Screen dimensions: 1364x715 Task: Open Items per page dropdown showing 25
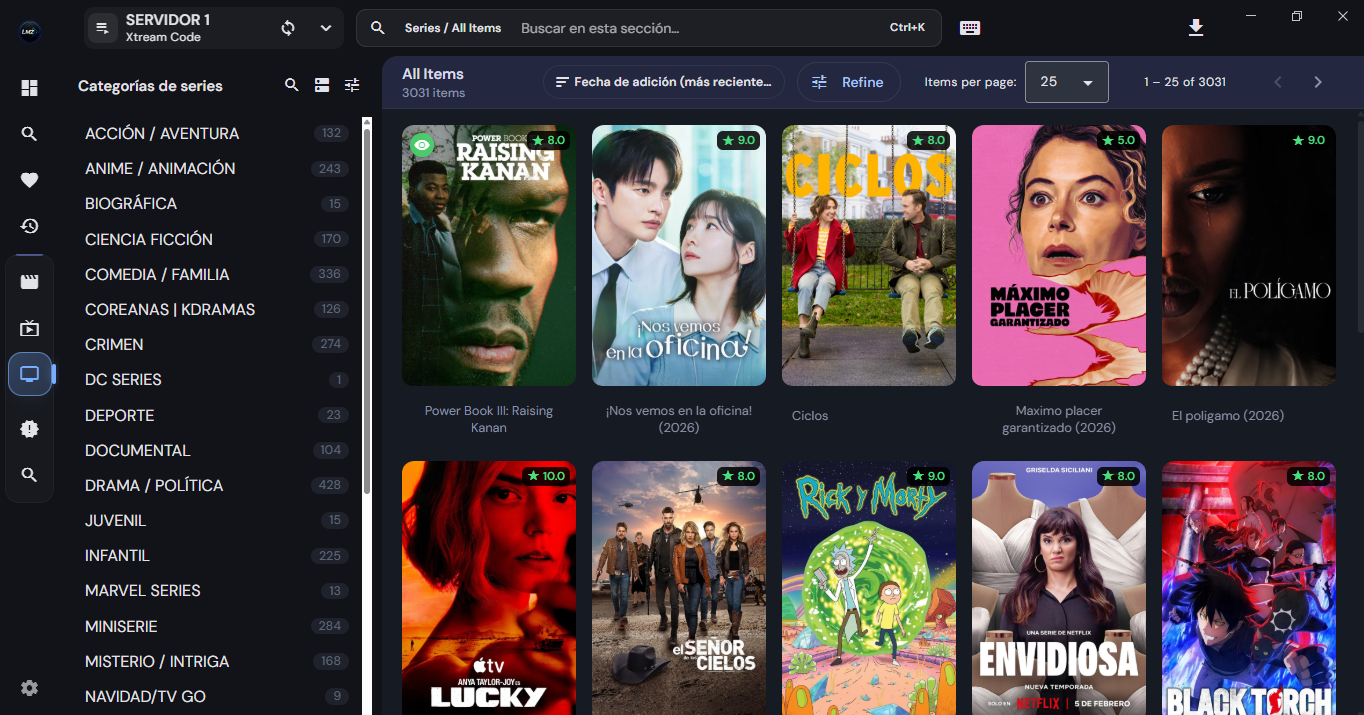tap(1067, 82)
